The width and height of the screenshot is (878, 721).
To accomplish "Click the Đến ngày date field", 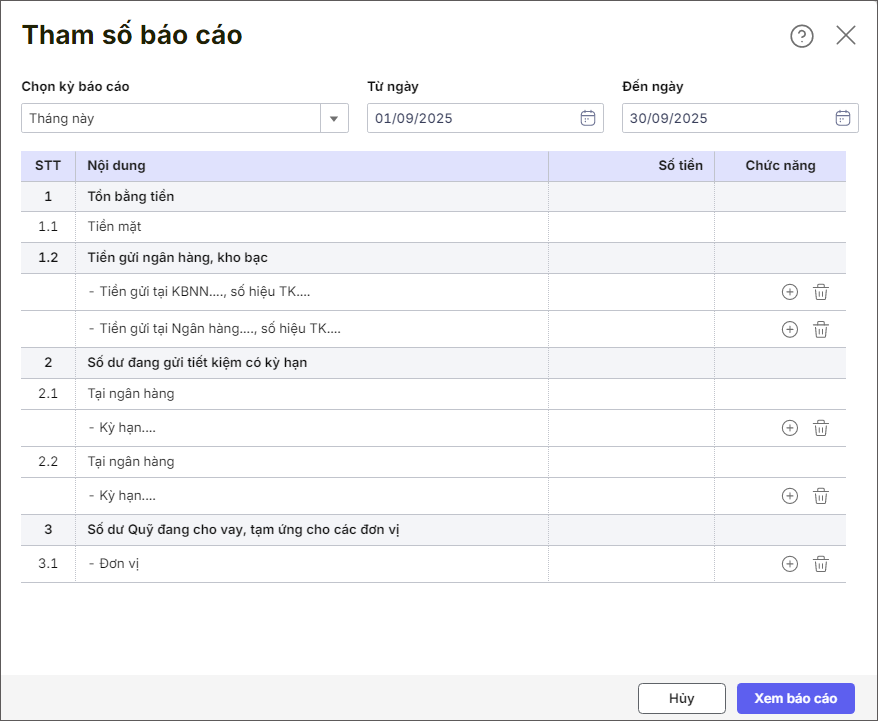I will (725, 118).
